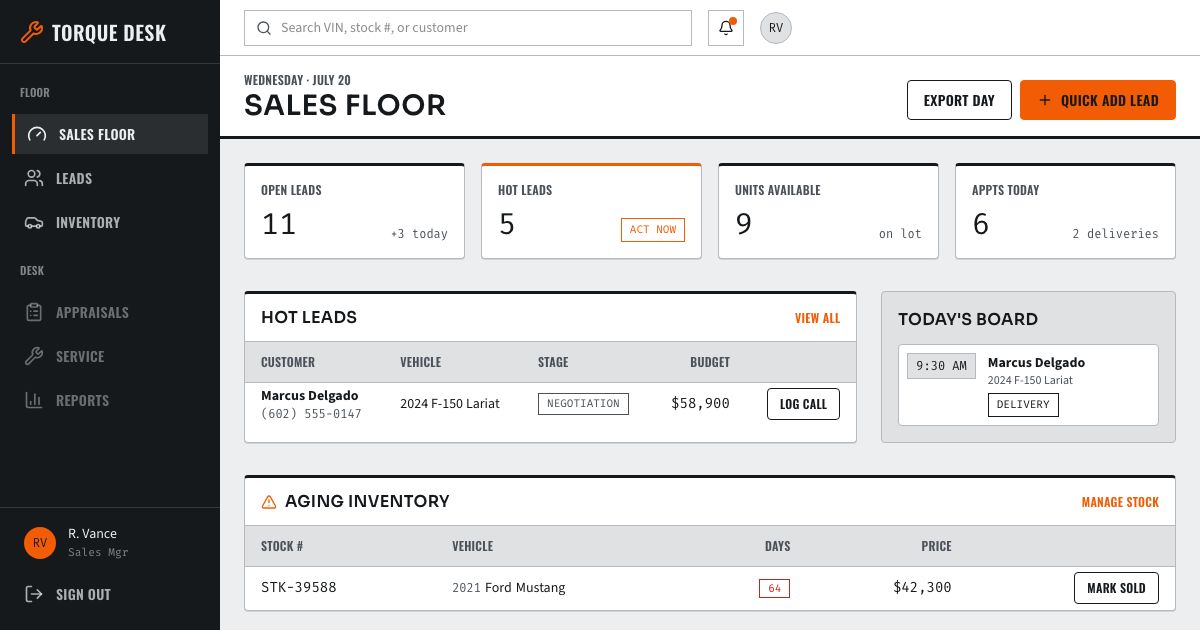Click the Torque Desk wrench logo icon
Image resolution: width=1200 pixels, height=630 pixels.
tap(32, 33)
